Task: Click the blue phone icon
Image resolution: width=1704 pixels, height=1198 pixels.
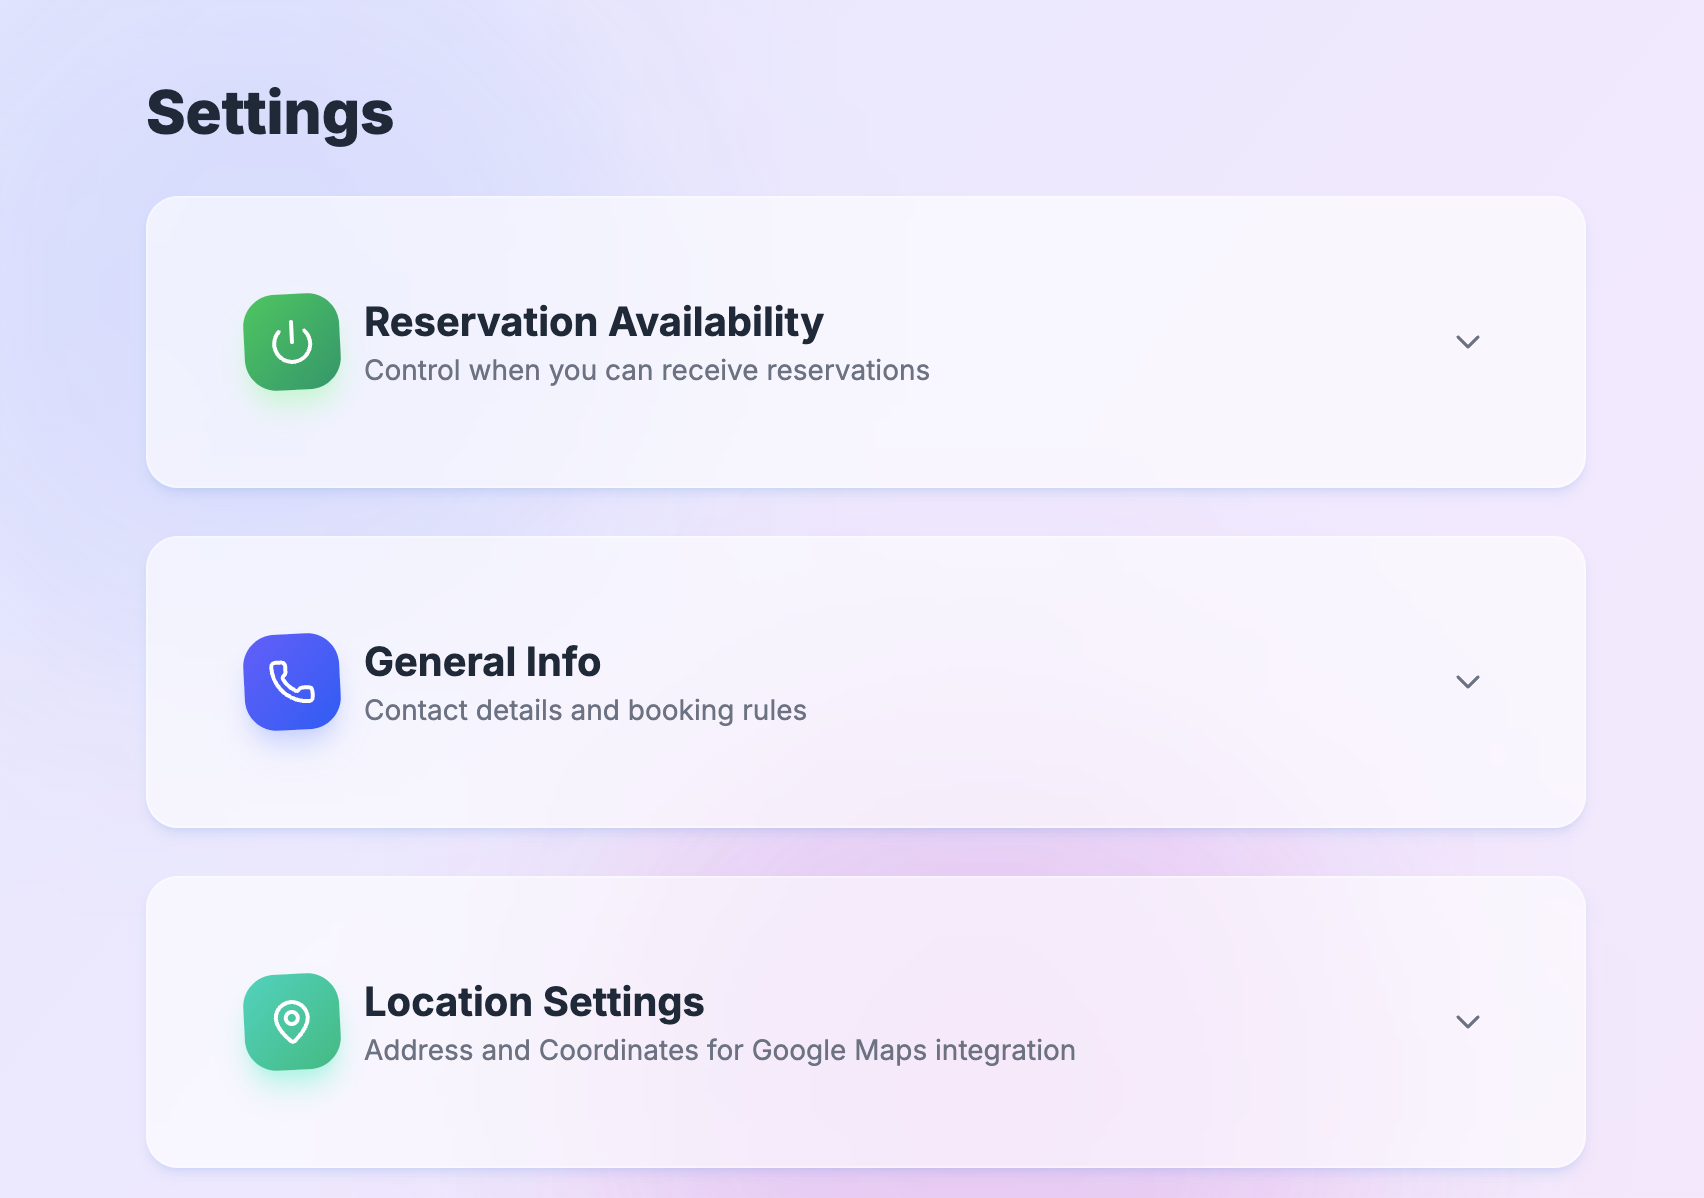Action: (x=292, y=682)
